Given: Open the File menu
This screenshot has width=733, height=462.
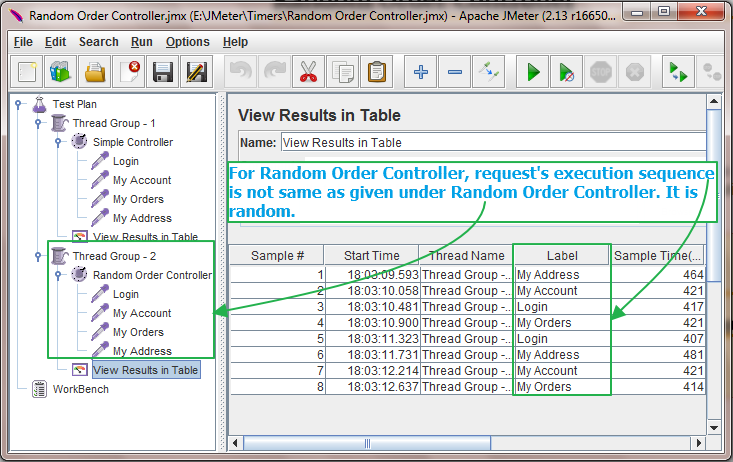Looking at the screenshot, I should point(23,42).
